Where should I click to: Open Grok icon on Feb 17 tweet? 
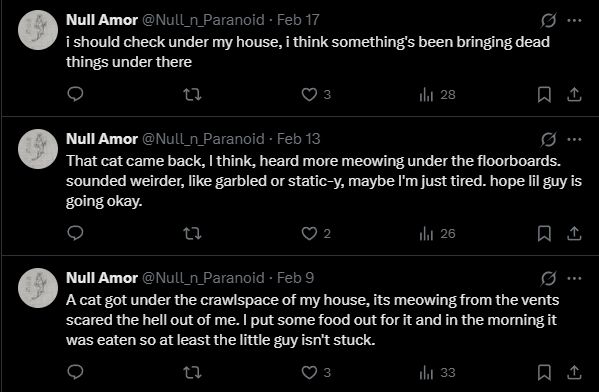click(548, 20)
